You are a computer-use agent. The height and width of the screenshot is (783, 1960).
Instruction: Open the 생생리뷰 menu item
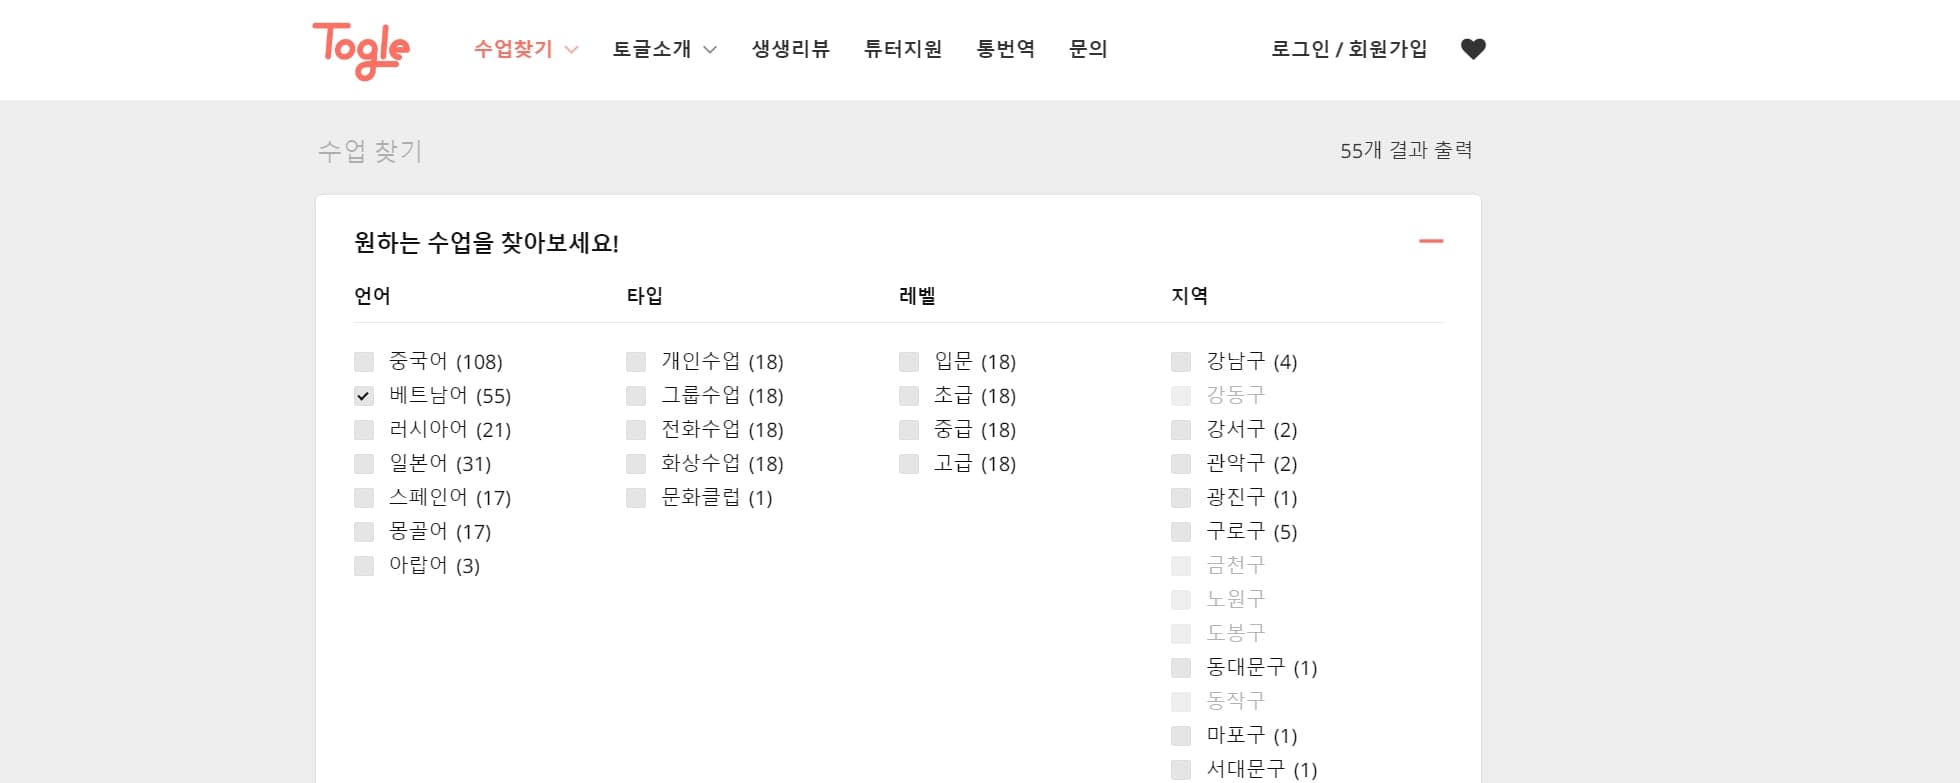pos(790,49)
